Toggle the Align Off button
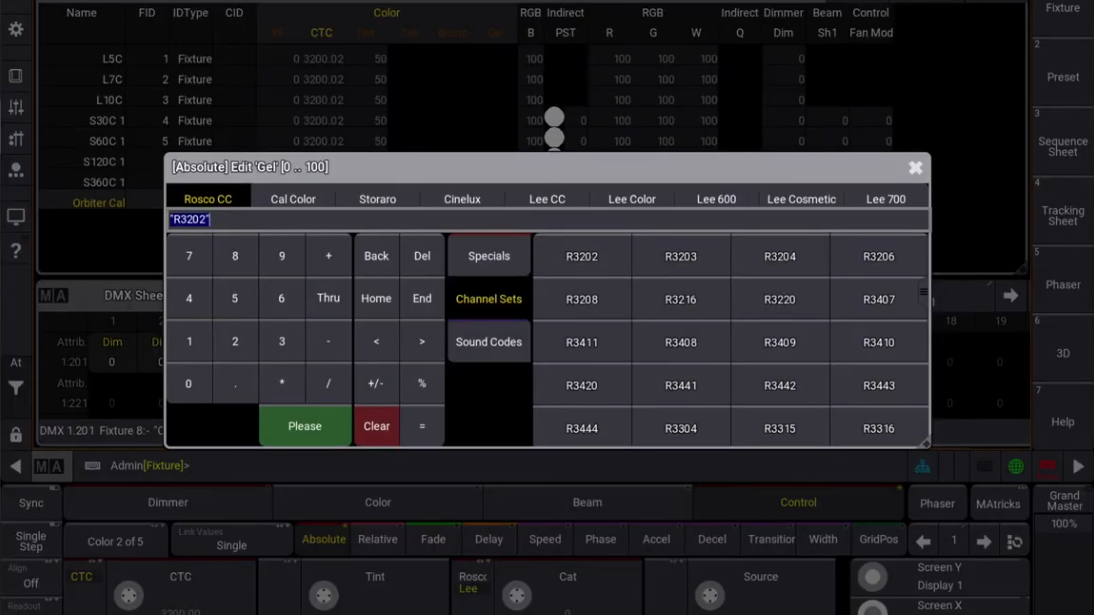 (31, 583)
